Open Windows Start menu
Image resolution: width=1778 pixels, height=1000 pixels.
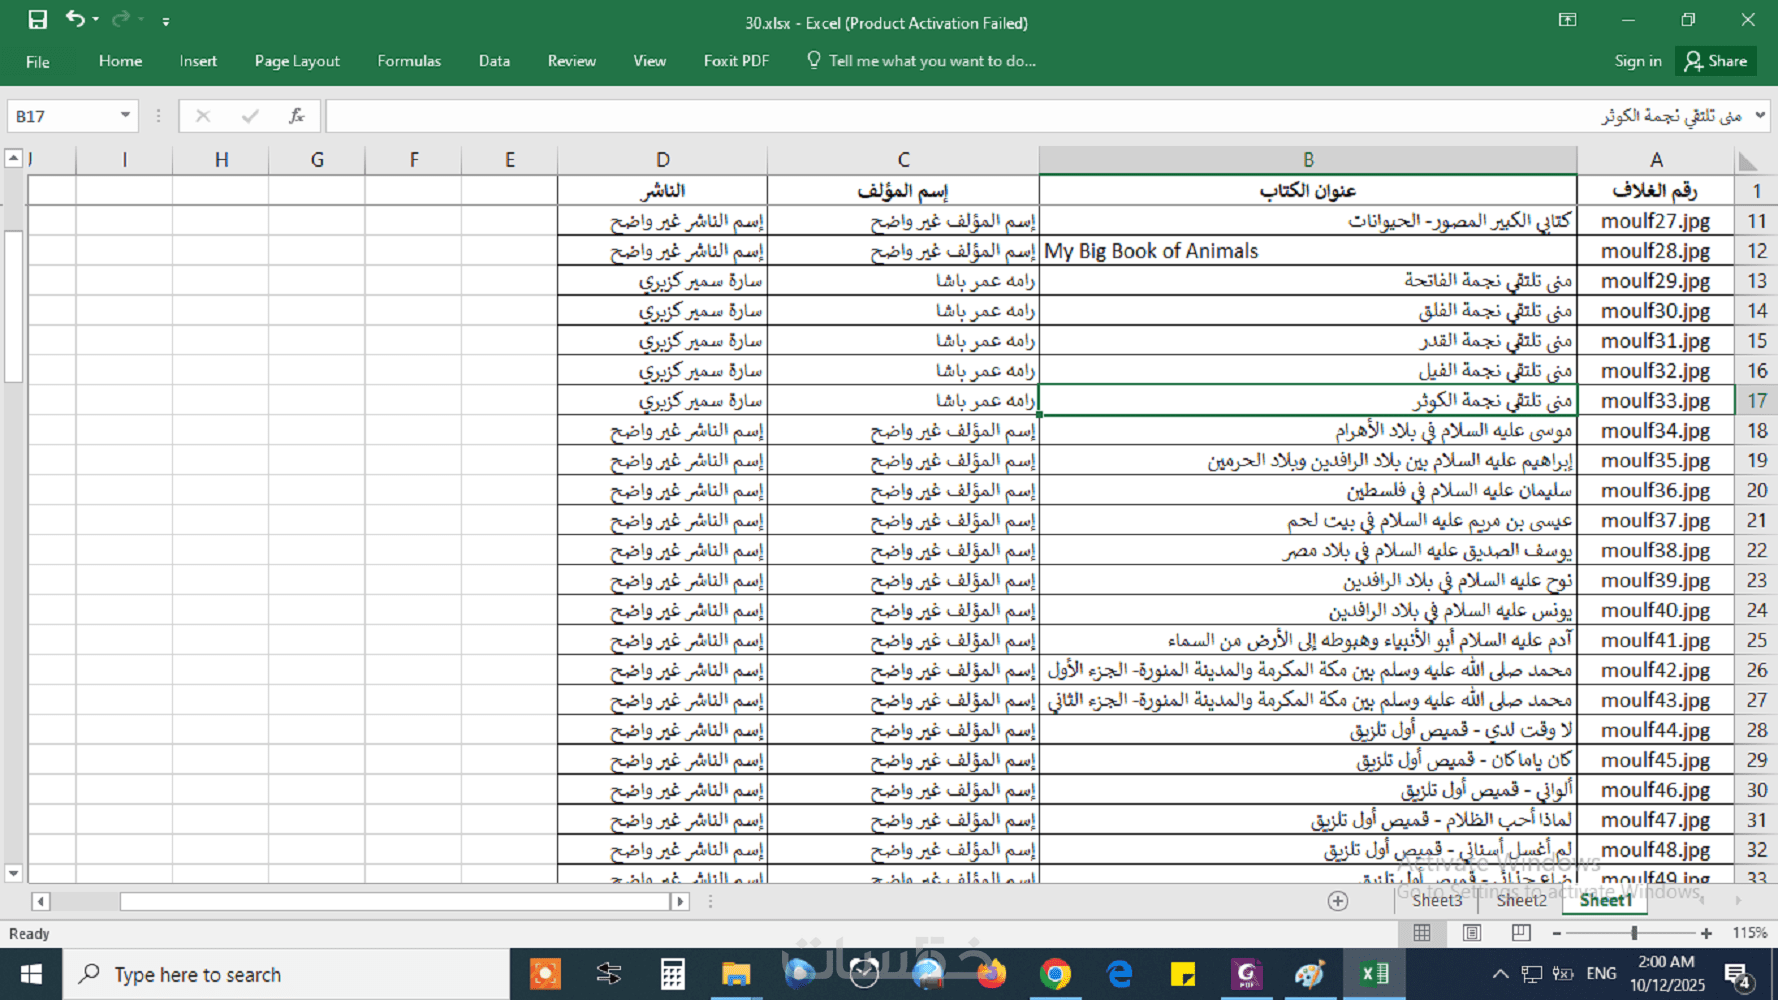tap(31, 974)
